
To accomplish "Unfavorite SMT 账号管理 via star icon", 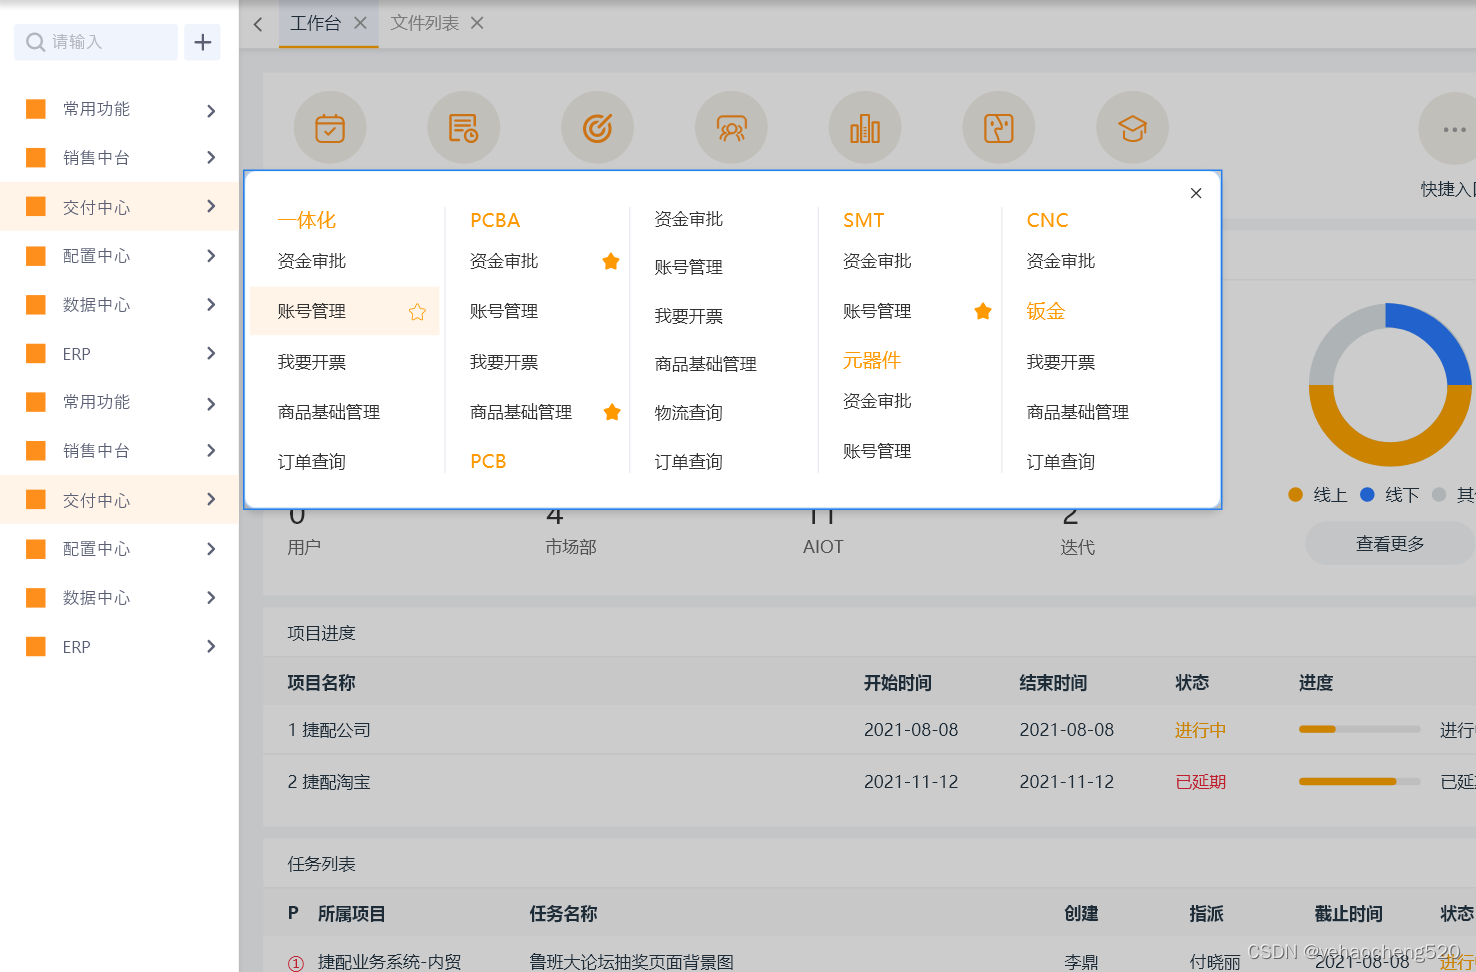I will (982, 311).
